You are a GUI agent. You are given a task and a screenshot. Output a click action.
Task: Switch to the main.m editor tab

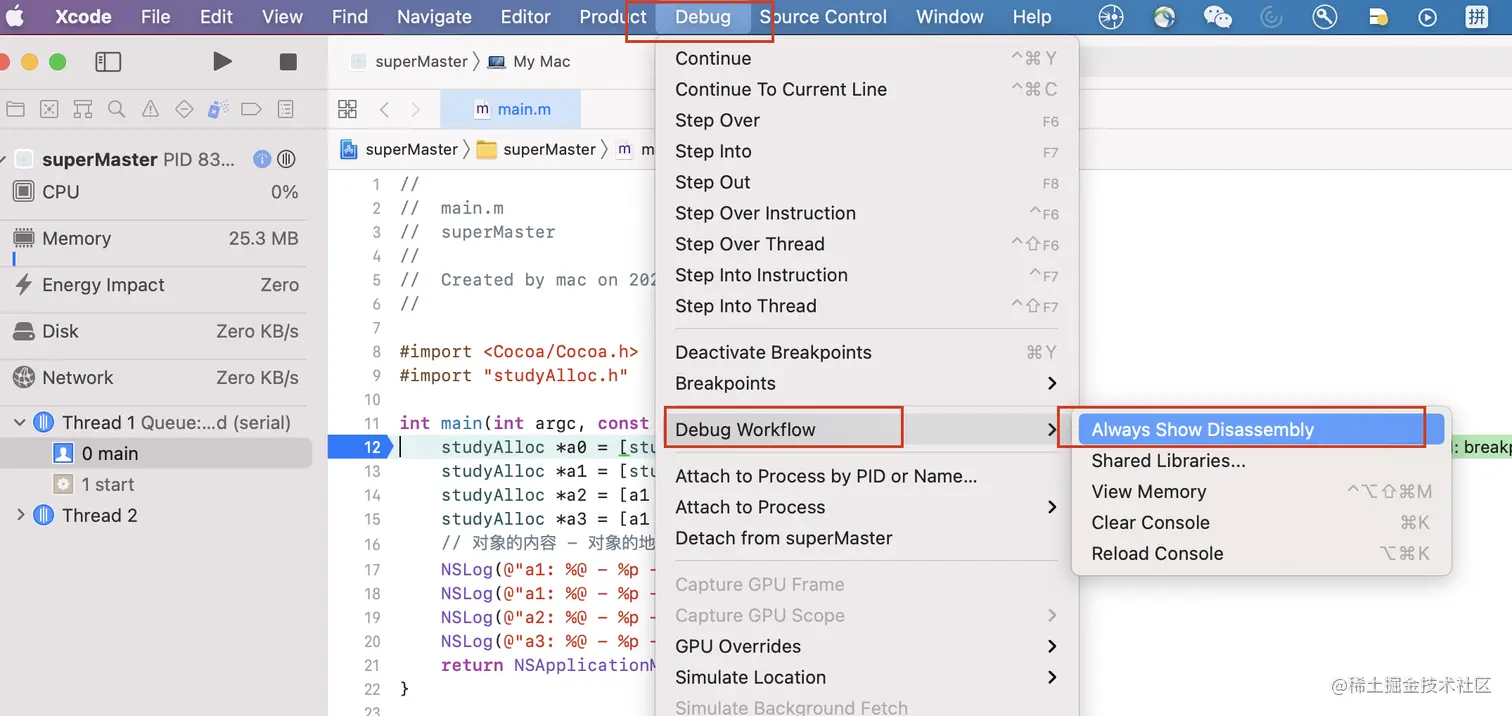(511, 109)
